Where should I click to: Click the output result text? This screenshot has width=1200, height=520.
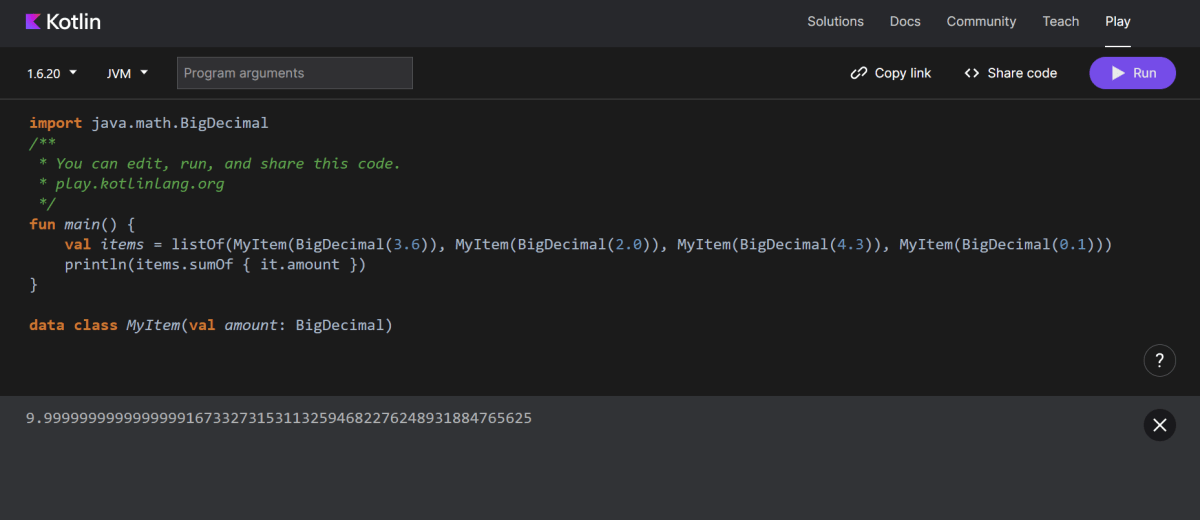(279, 418)
